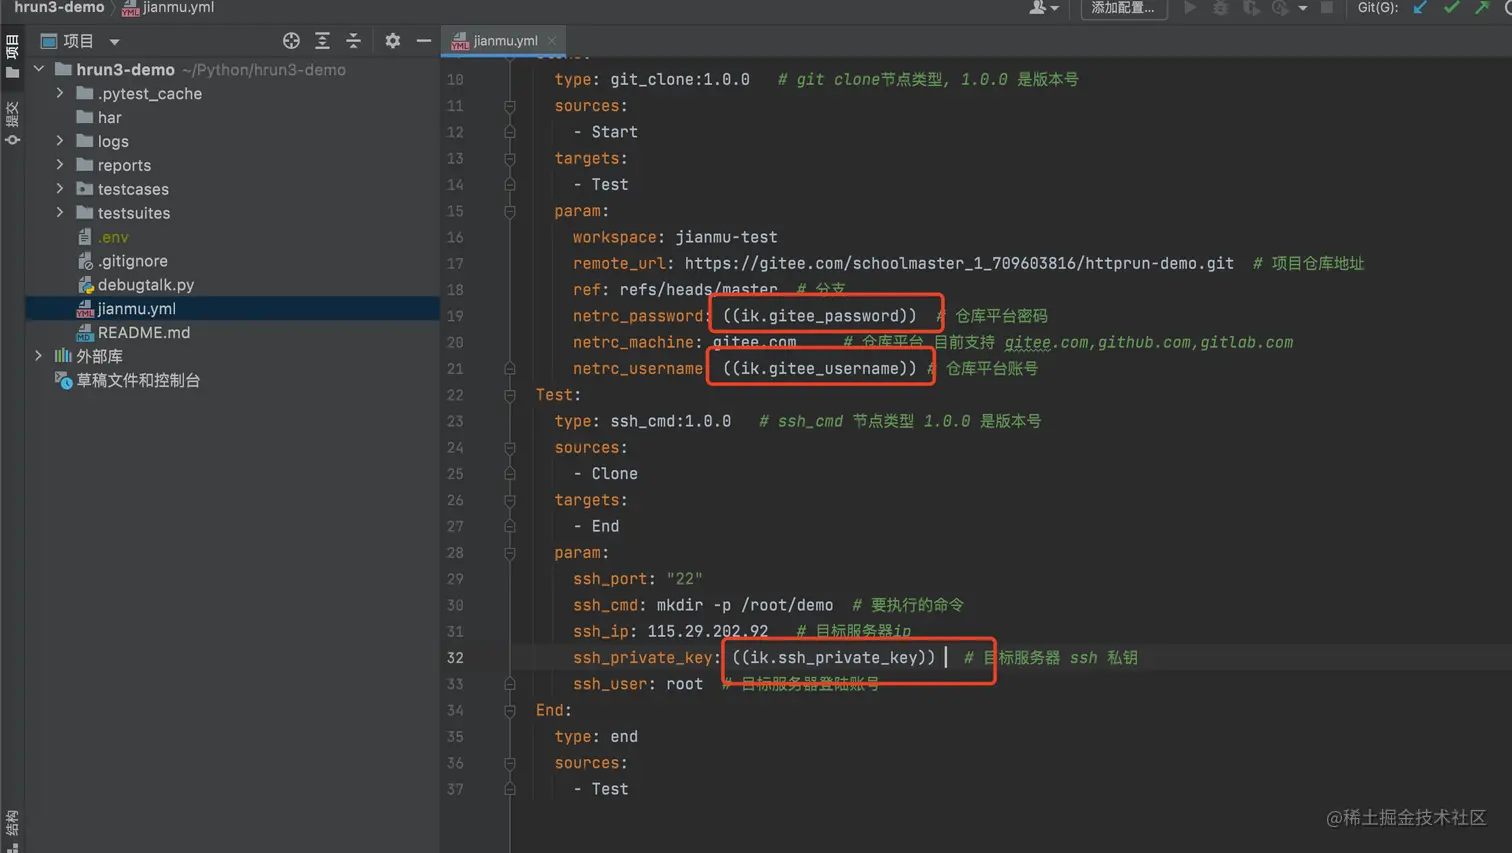This screenshot has width=1512, height=853.
Task: Click the text 'workspace: jianmu-test'
Action: [x=675, y=237]
